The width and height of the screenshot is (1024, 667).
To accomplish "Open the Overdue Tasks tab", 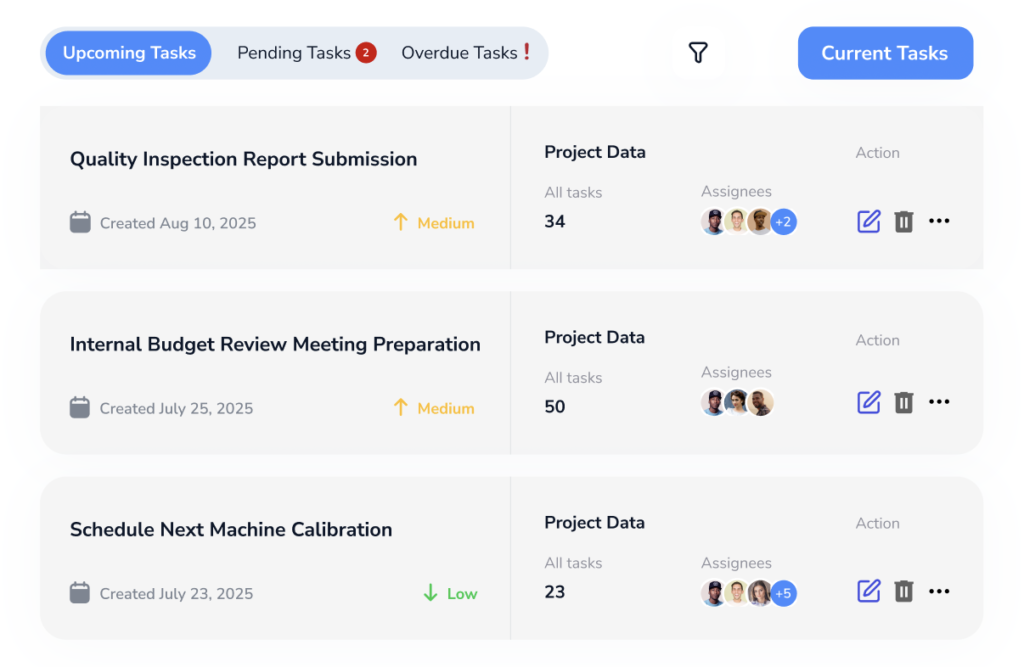I will click(460, 53).
